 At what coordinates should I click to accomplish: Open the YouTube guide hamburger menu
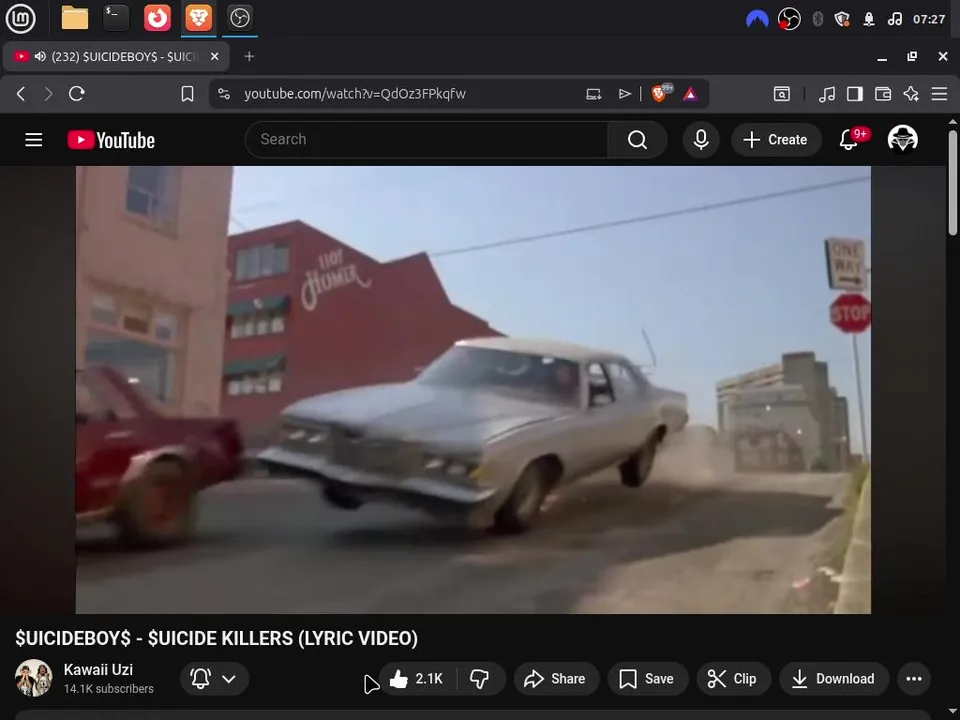34,140
